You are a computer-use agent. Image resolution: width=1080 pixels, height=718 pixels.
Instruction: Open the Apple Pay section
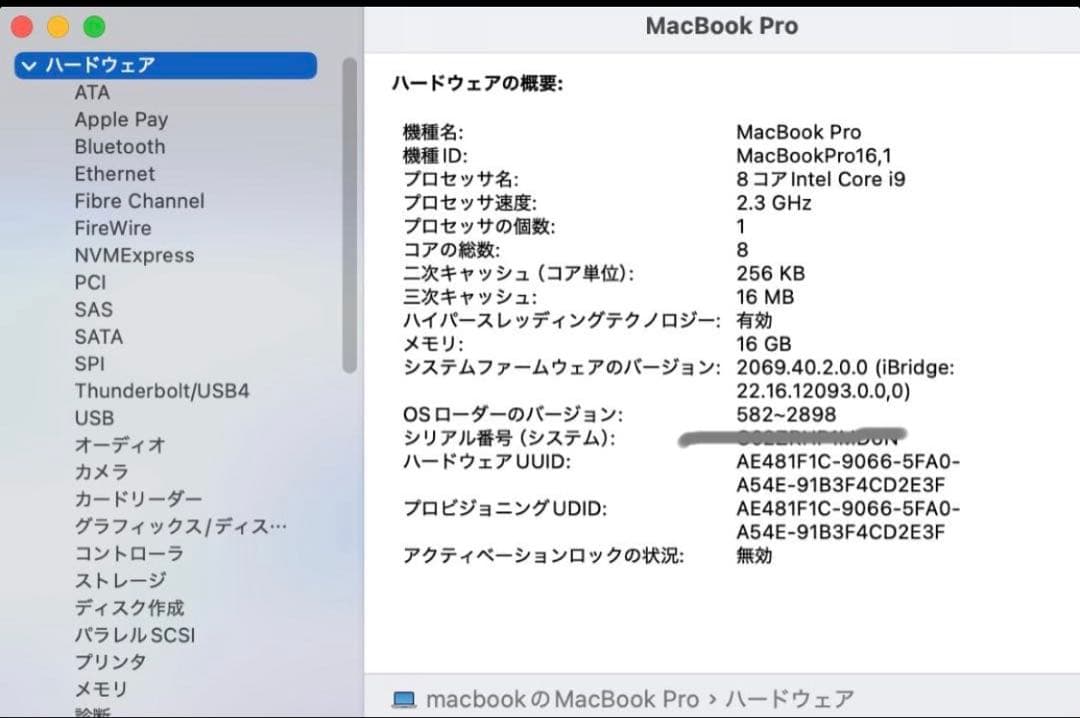coord(120,119)
